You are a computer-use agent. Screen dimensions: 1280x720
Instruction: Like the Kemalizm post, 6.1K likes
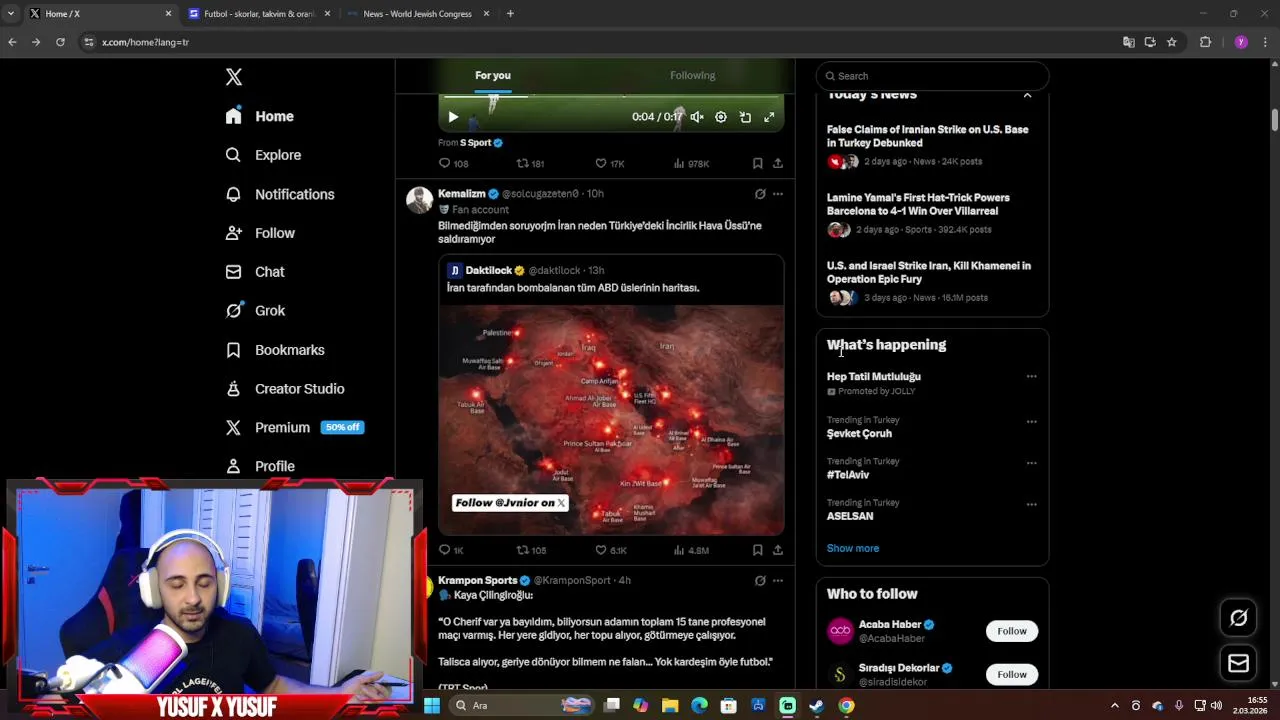(x=611, y=550)
